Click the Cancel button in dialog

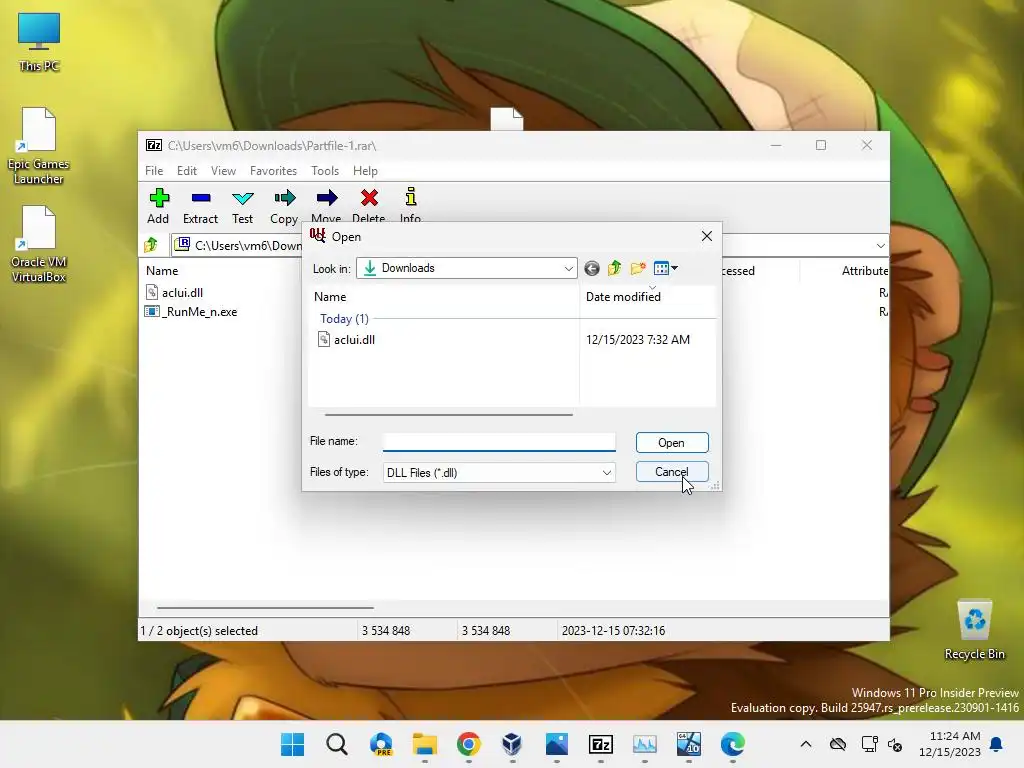672,472
